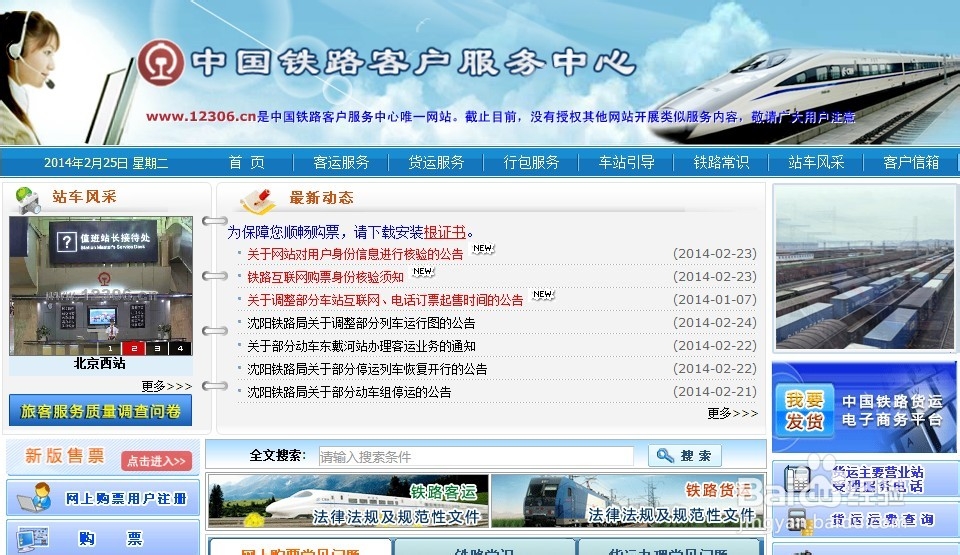Open the 首页 home menu item
The height and width of the screenshot is (555, 960).
[x=246, y=162]
